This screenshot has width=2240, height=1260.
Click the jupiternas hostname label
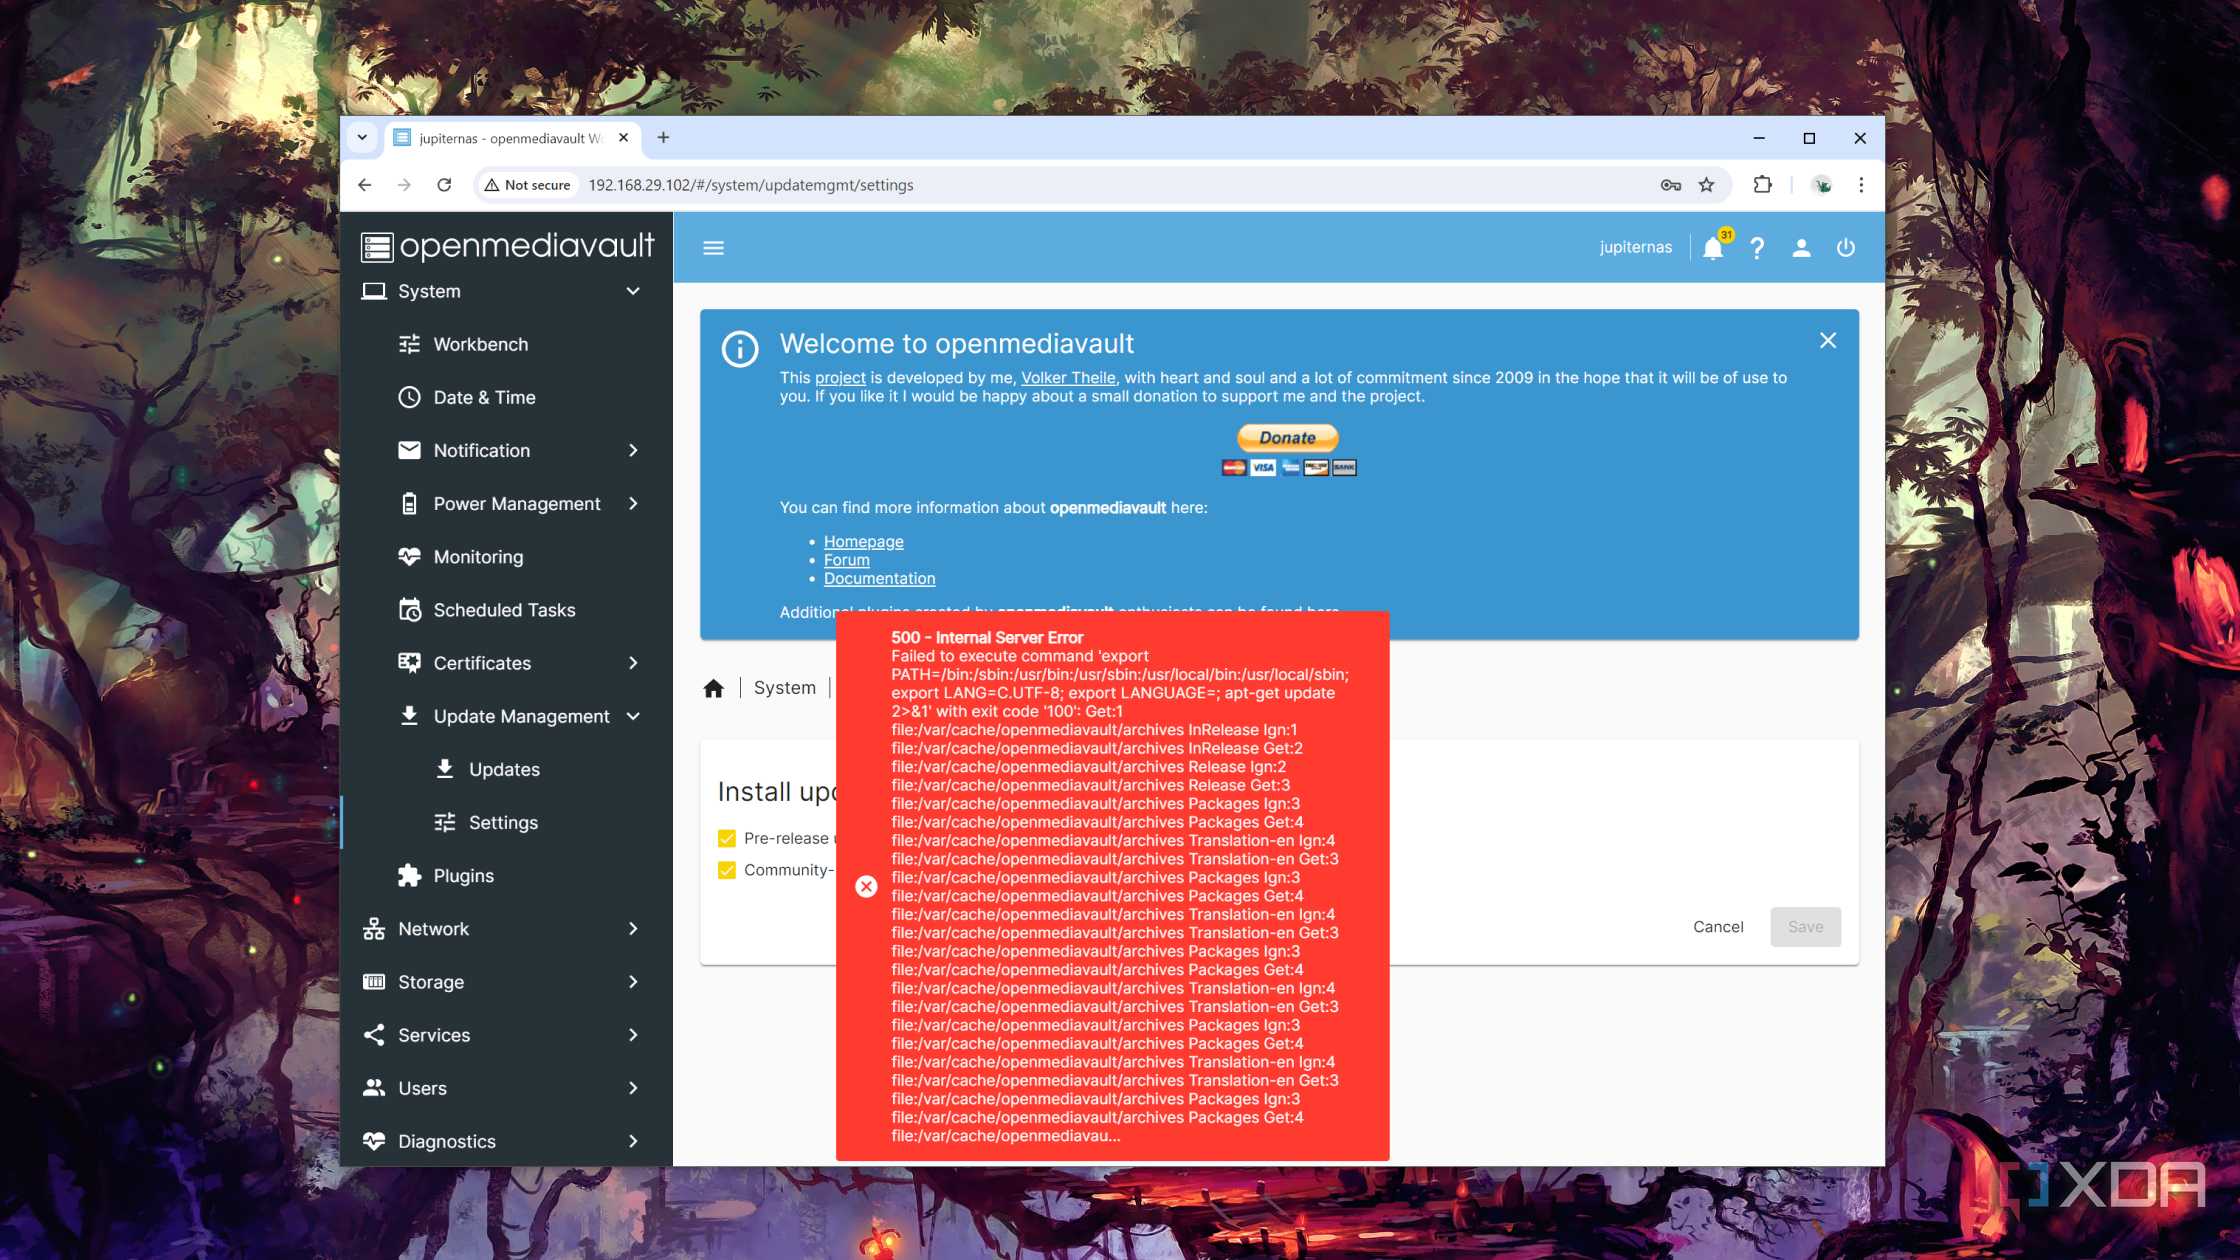tap(1635, 247)
